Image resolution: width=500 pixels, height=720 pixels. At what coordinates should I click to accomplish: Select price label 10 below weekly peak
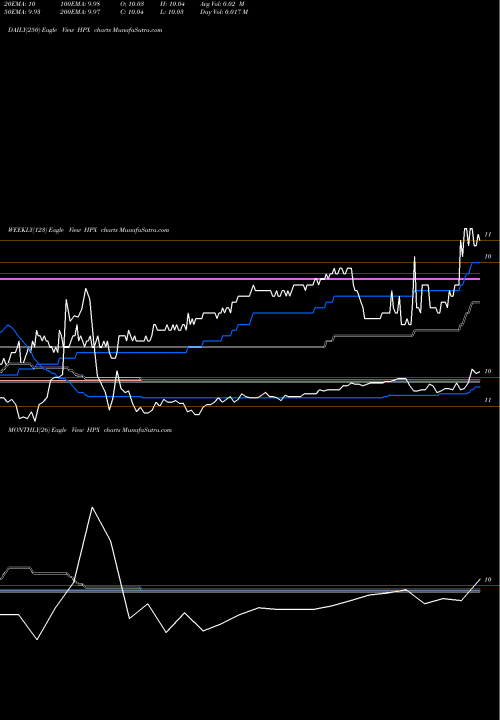(x=488, y=257)
